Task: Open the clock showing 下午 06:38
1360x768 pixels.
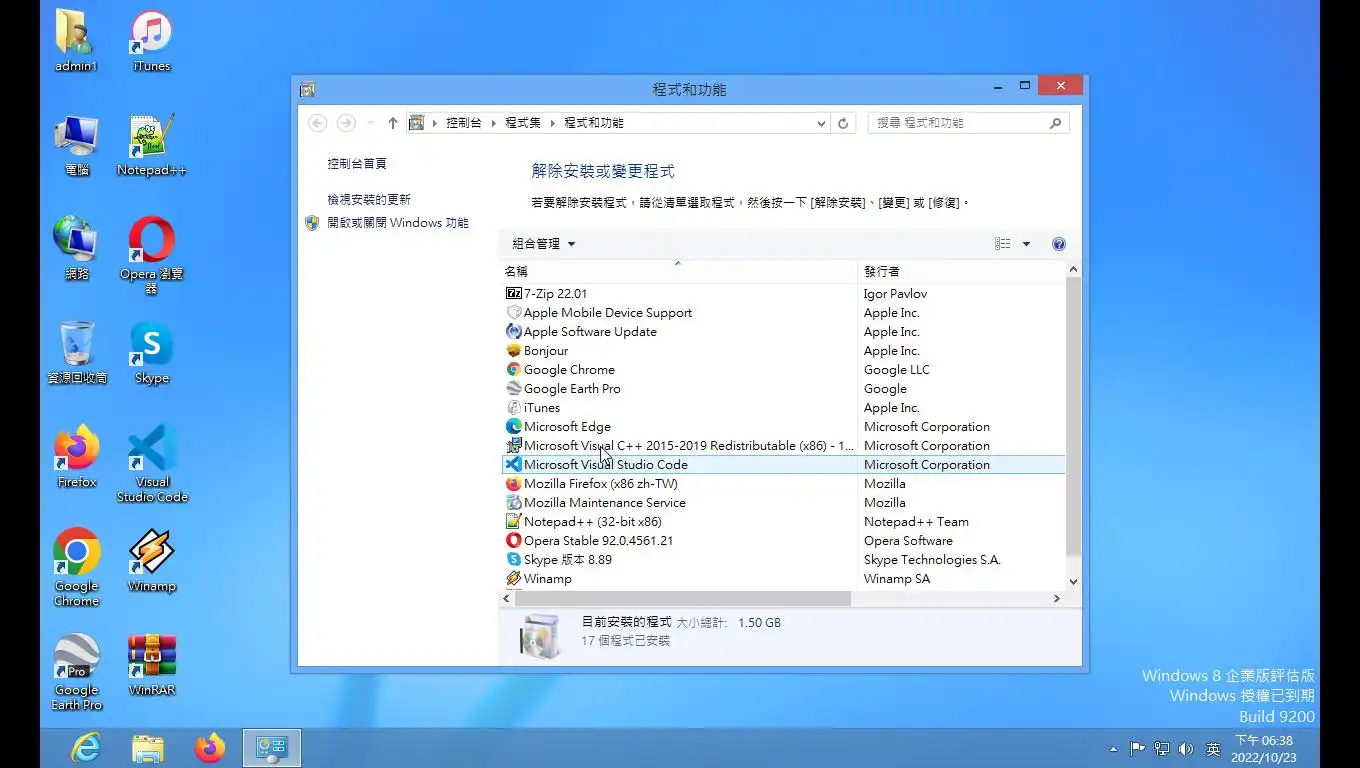Action: [1264, 749]
